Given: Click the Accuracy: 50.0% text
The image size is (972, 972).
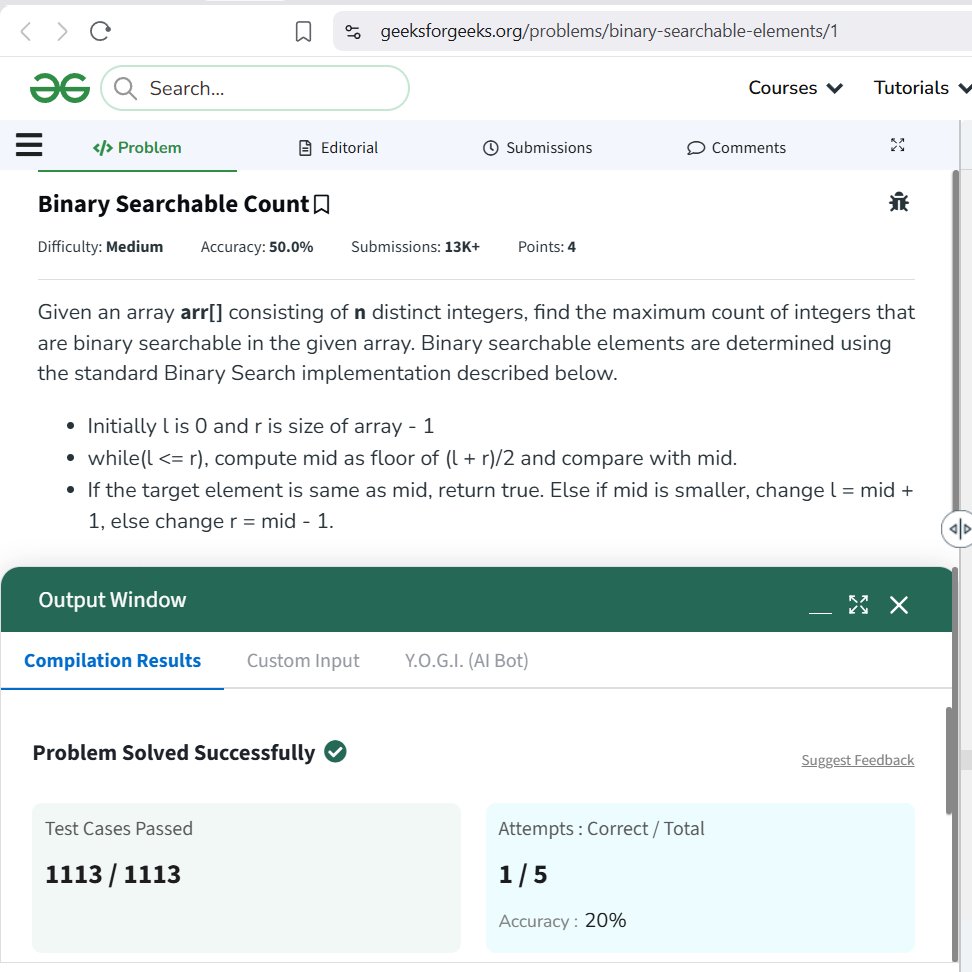Looking at the screenshot, I should [257, 247].
